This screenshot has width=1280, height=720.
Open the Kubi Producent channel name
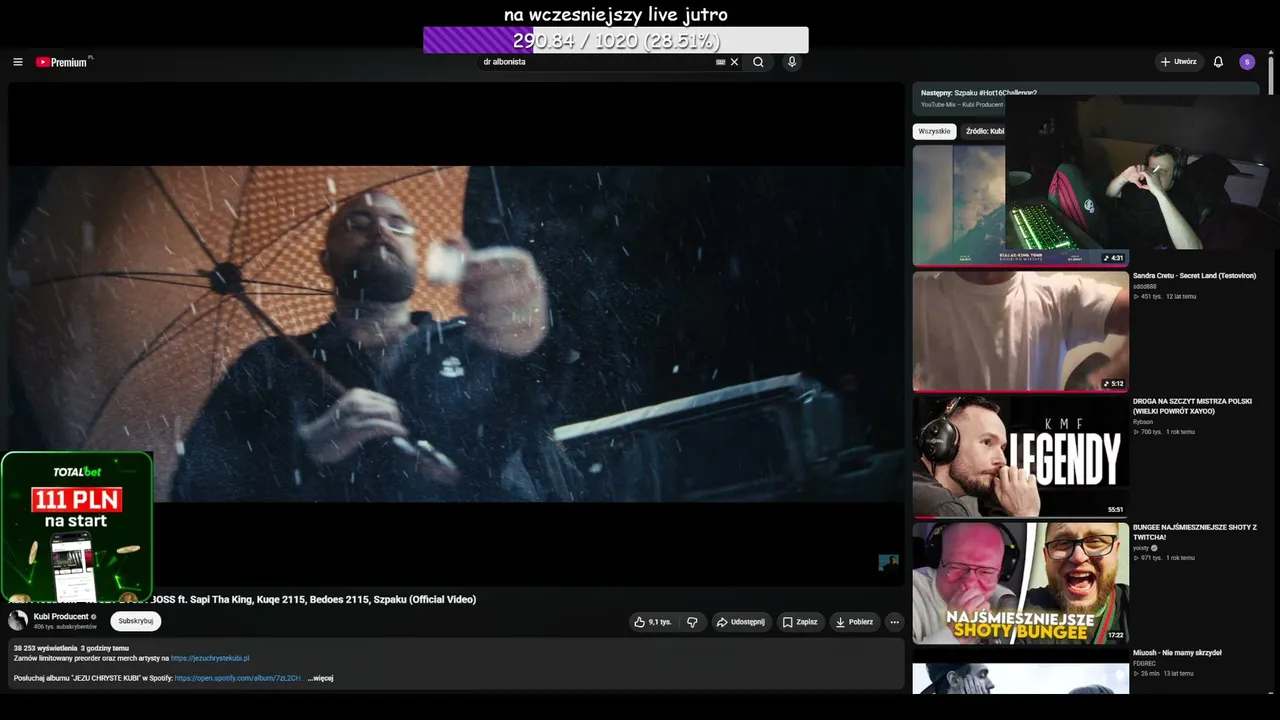[61, 616]
